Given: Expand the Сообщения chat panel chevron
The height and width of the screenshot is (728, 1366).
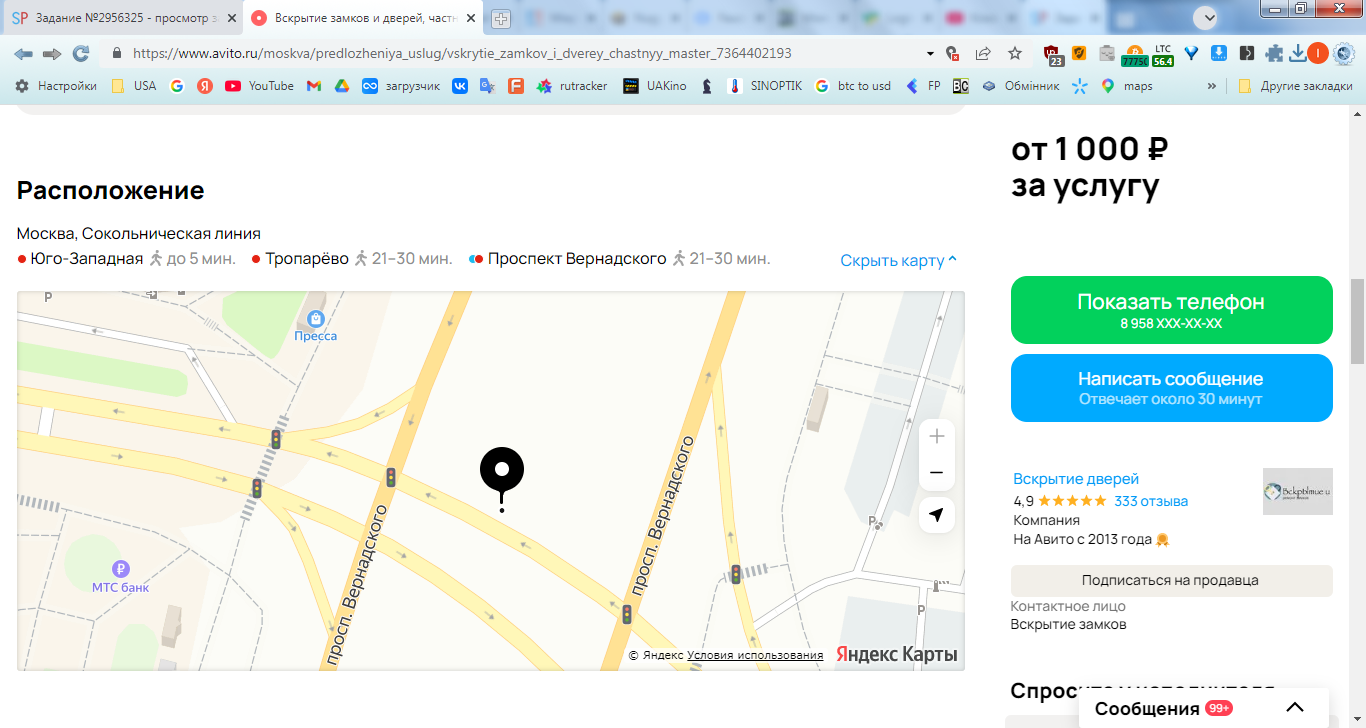Looking at the screenshot, I should coord(1295,708).
